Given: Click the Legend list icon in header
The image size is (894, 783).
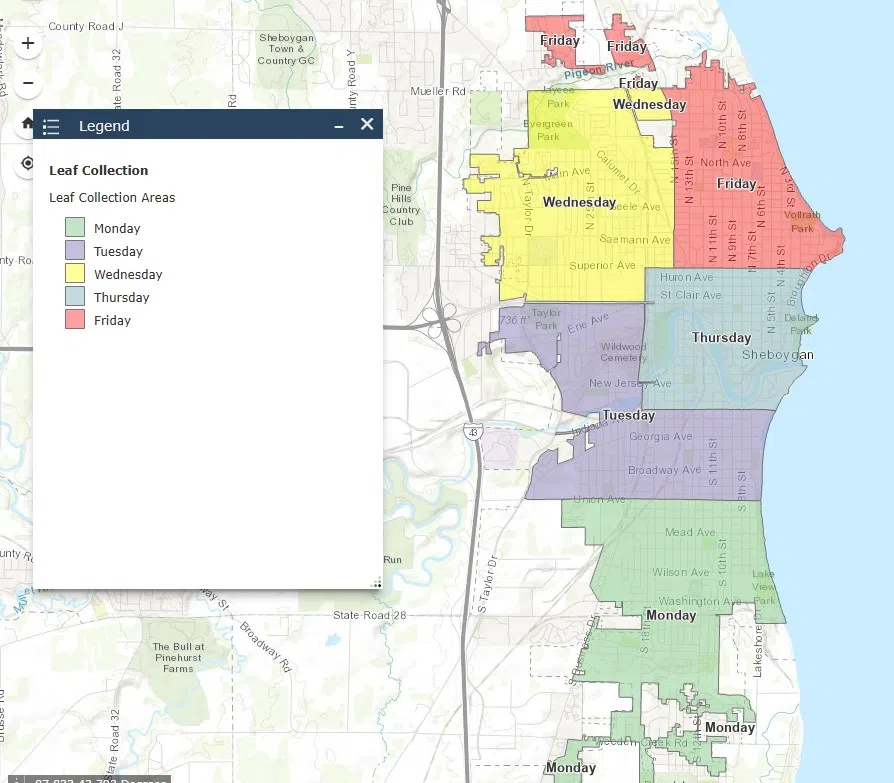Looking at the screenshot, I should click(52, 126).
